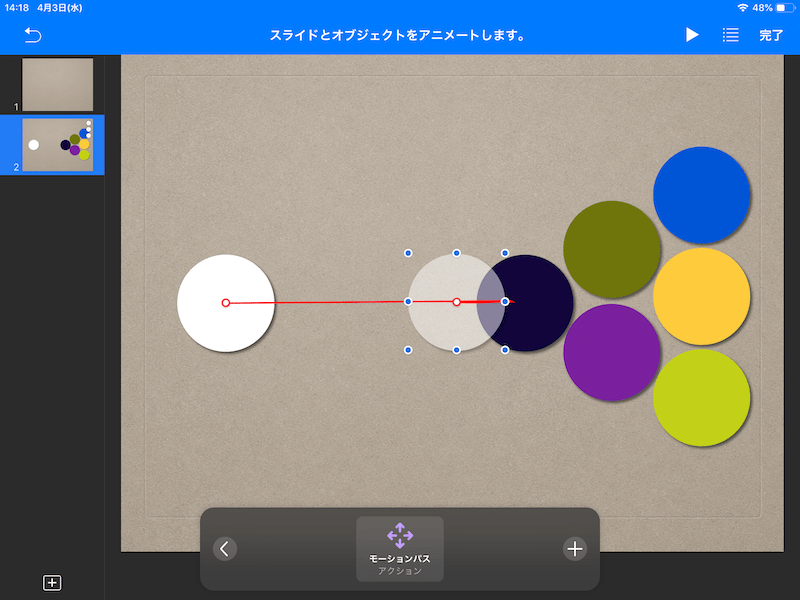Select the purple circle

pyautogui.click(x=612, y=353)
